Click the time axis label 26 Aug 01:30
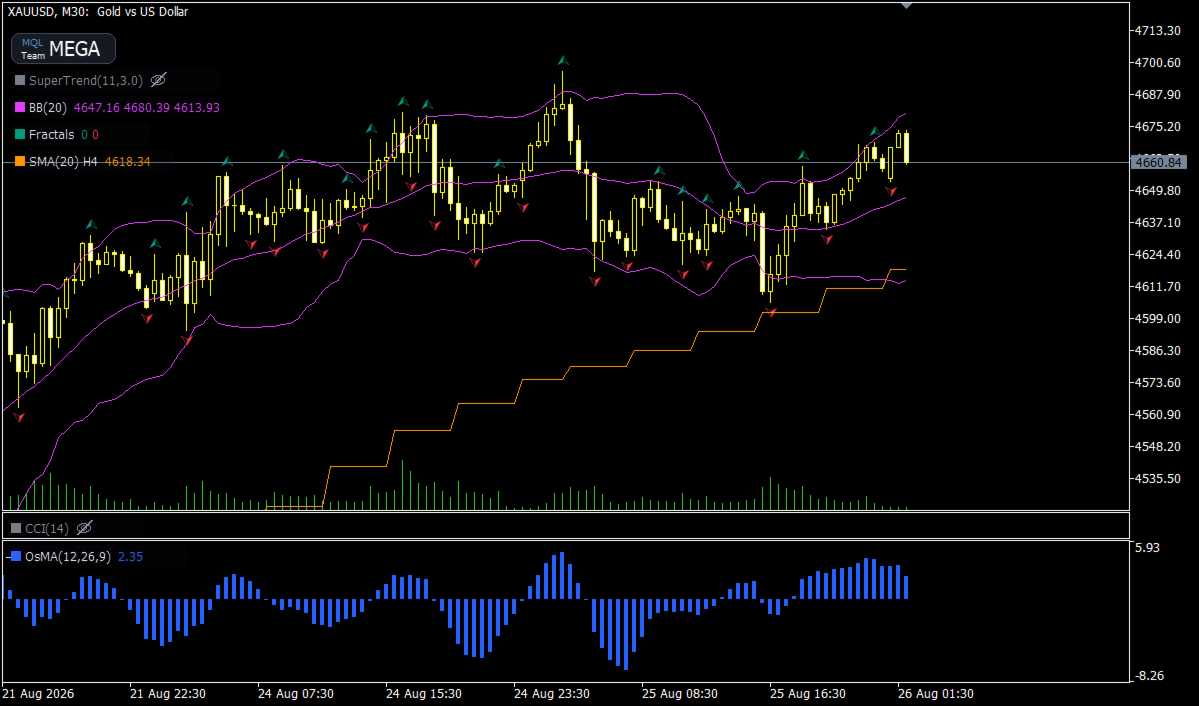 (x=936, y=694)
